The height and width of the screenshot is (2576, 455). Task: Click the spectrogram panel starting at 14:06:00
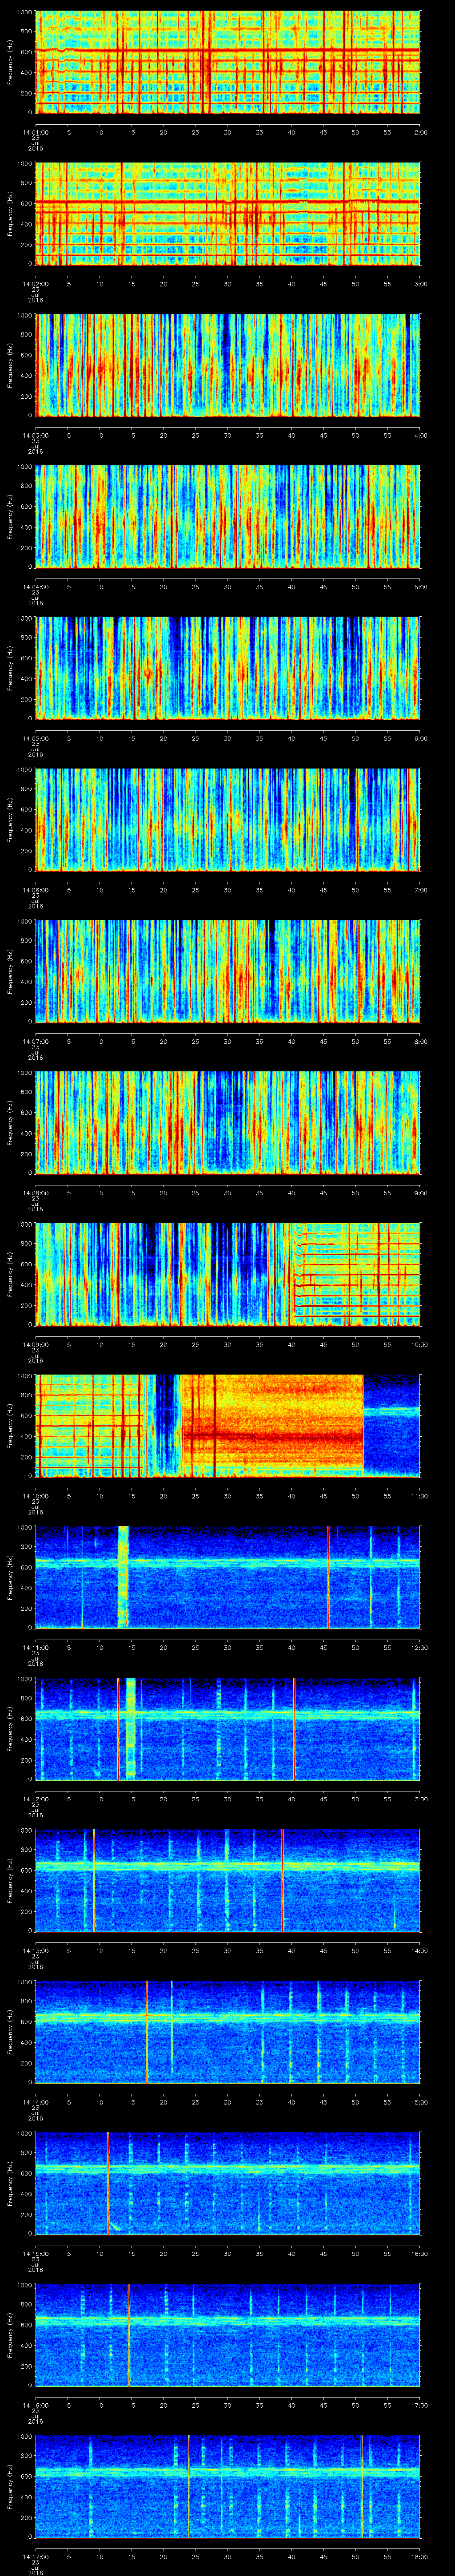point(228,820)
